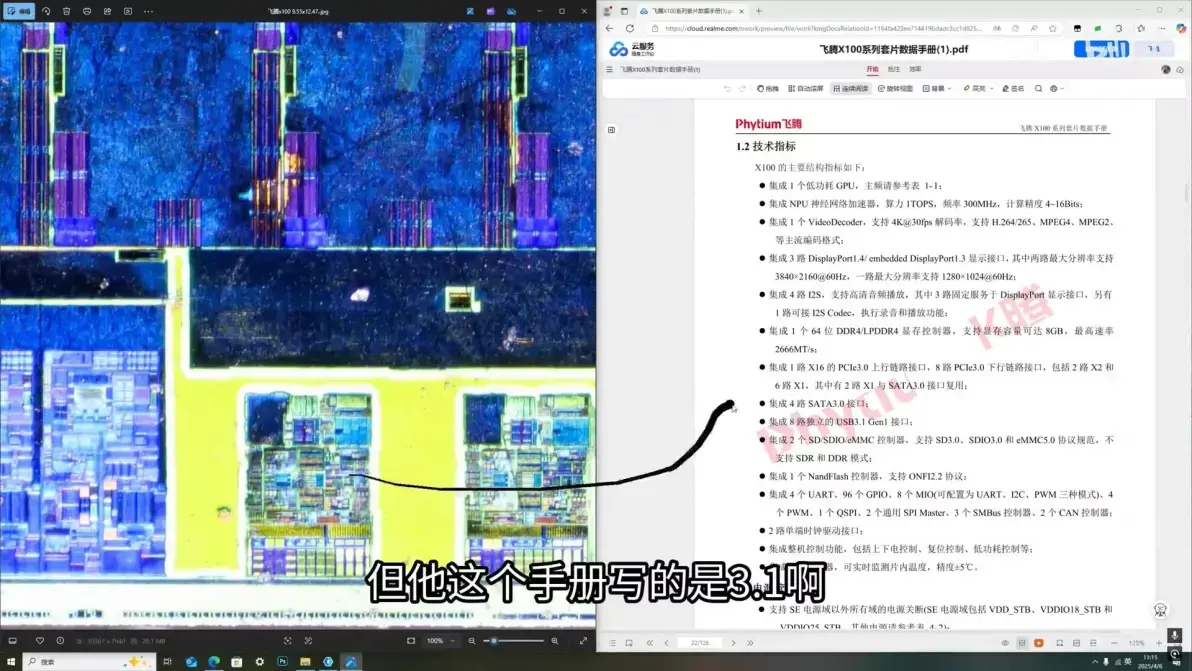Click 旋转视图 rotate view

(896, 89)
